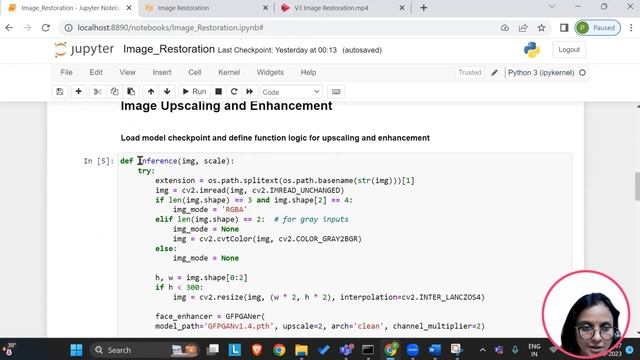Log out with the Logout button
Screen dimensions: 640x360
point(569,50)
